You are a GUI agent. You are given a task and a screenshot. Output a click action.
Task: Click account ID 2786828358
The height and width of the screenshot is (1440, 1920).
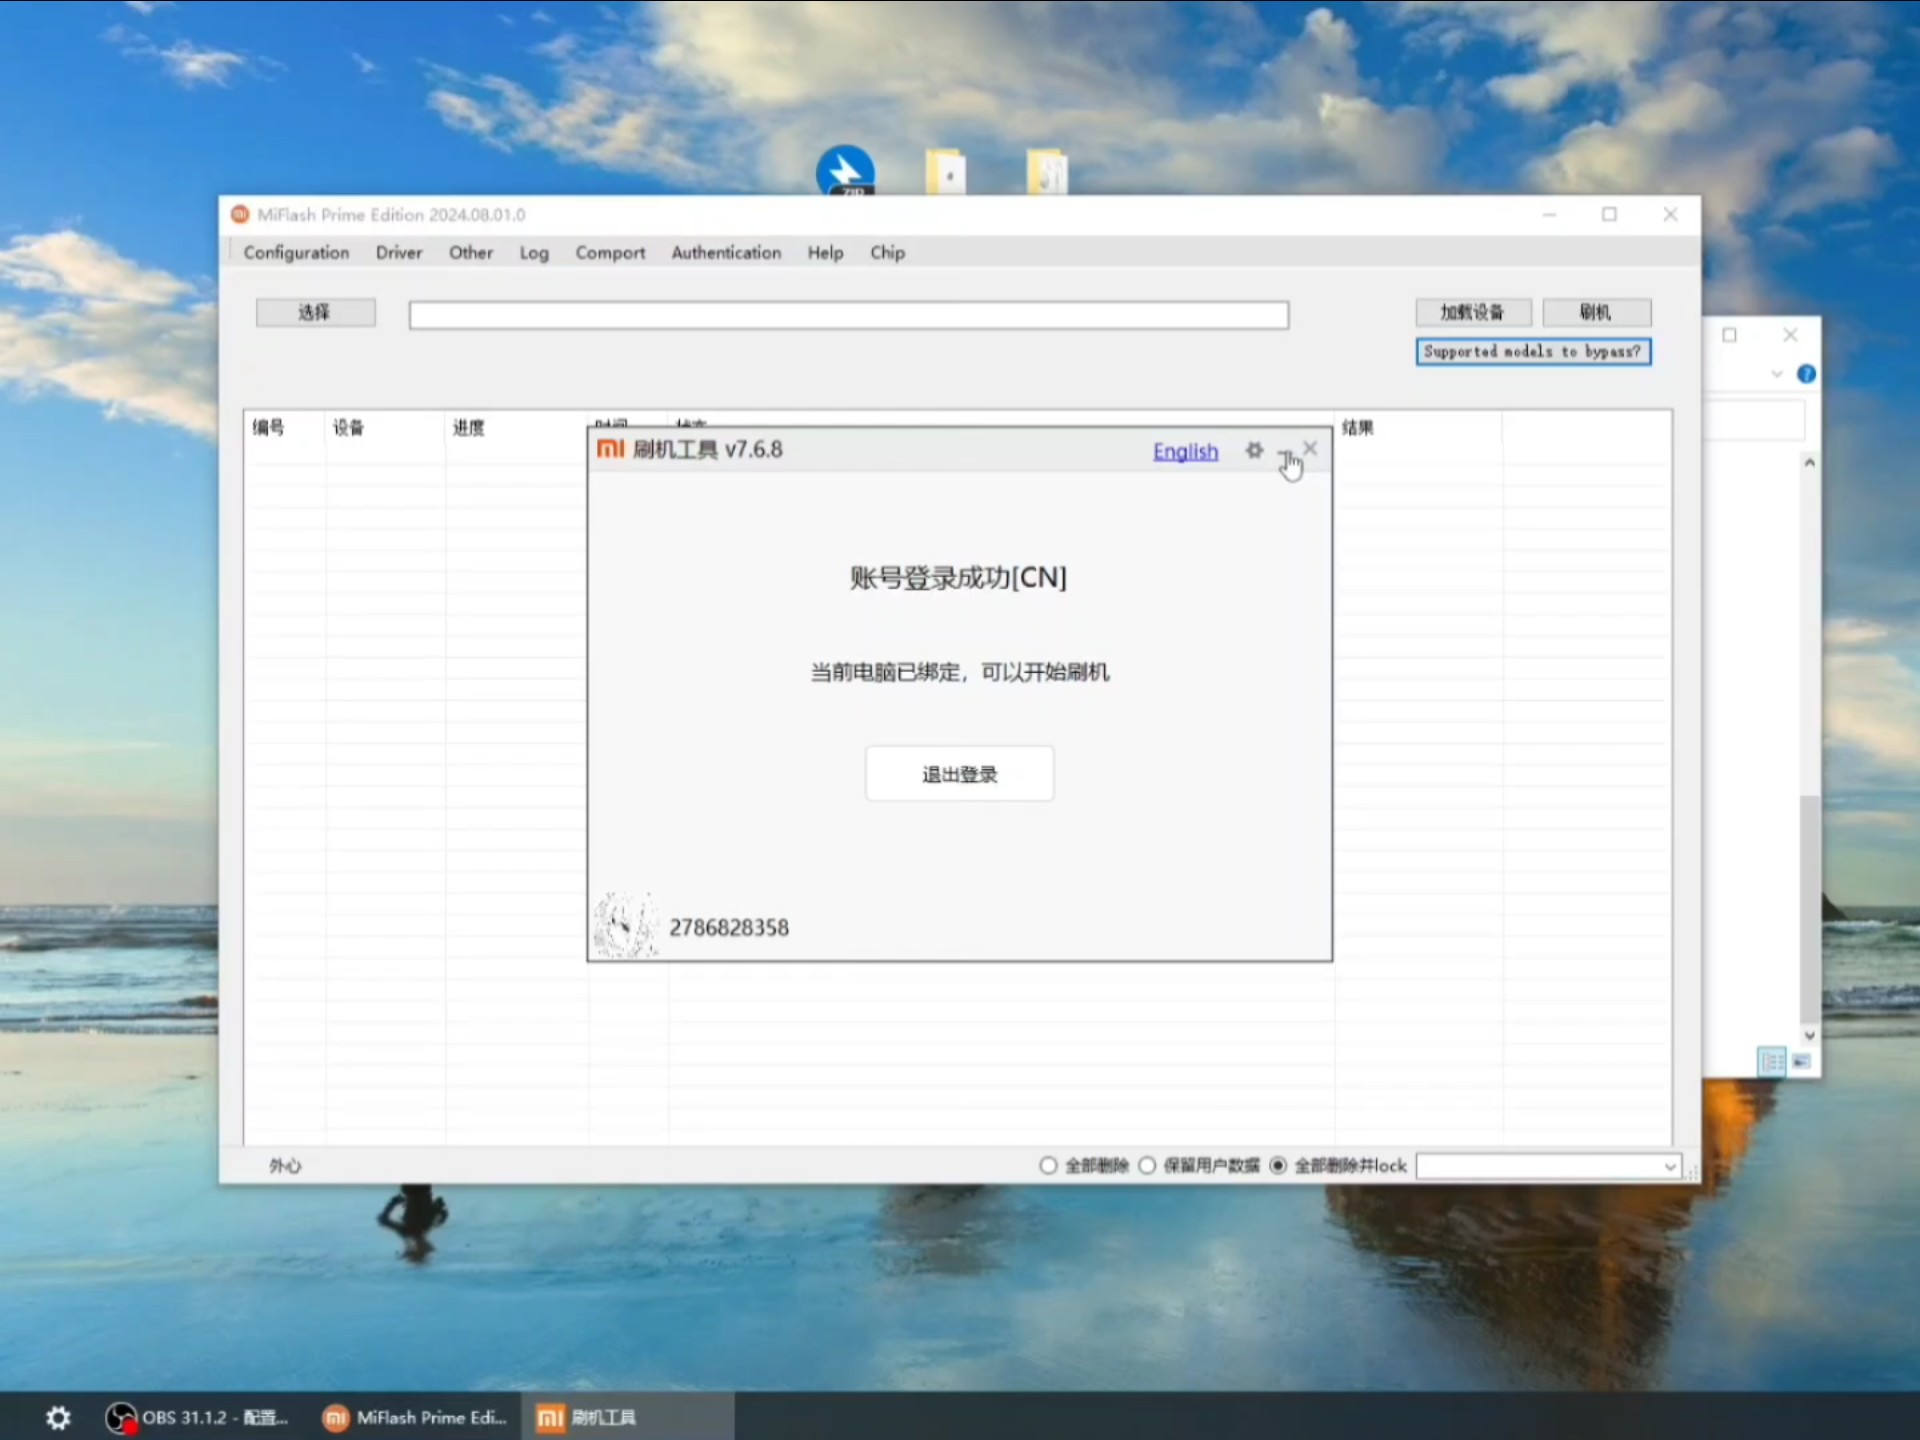coord(729,928)
